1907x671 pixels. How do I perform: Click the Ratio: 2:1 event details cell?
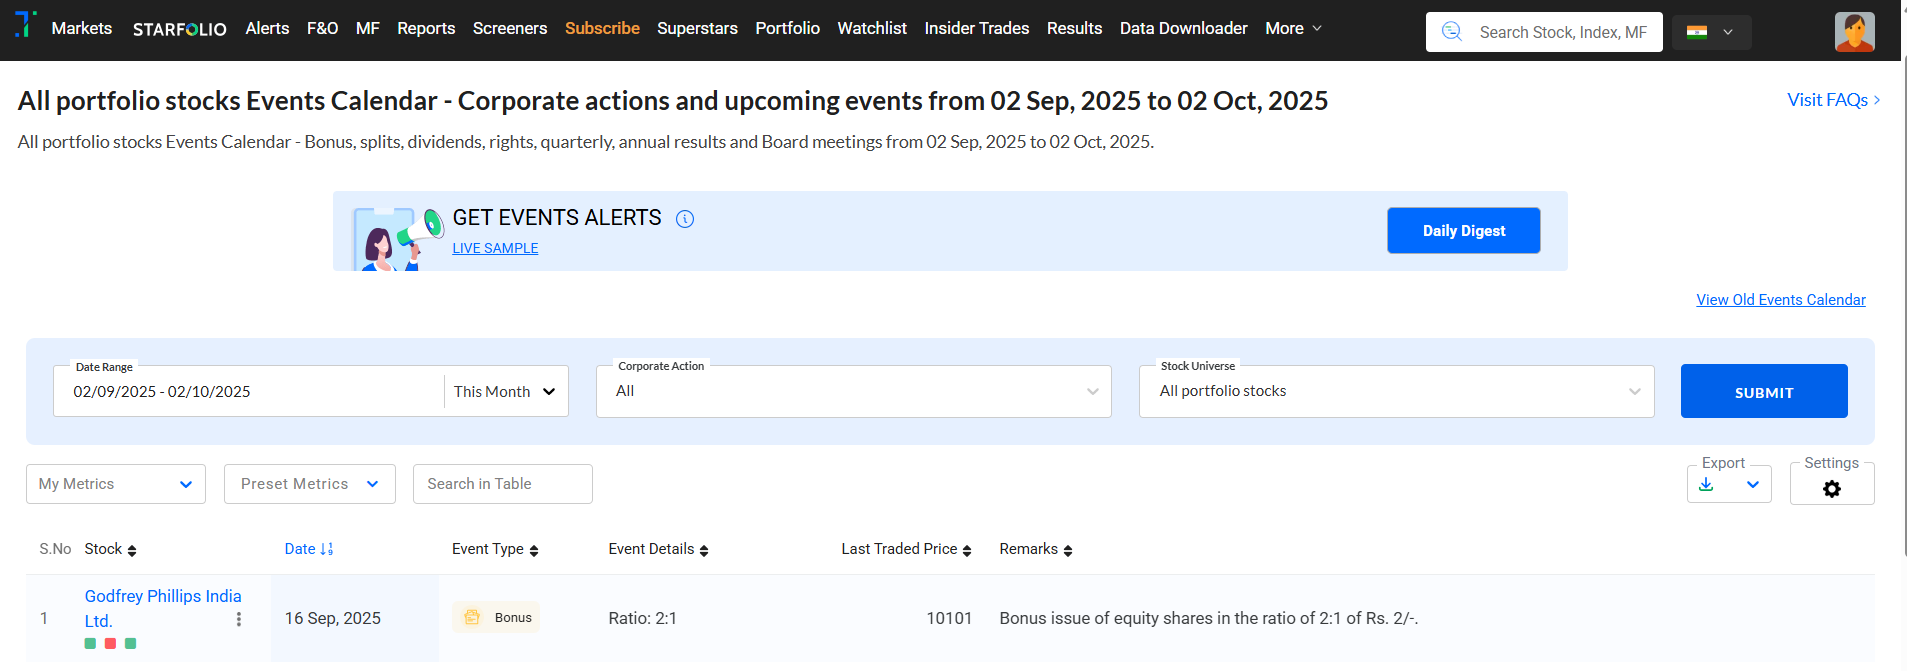(x=642, y=618)
